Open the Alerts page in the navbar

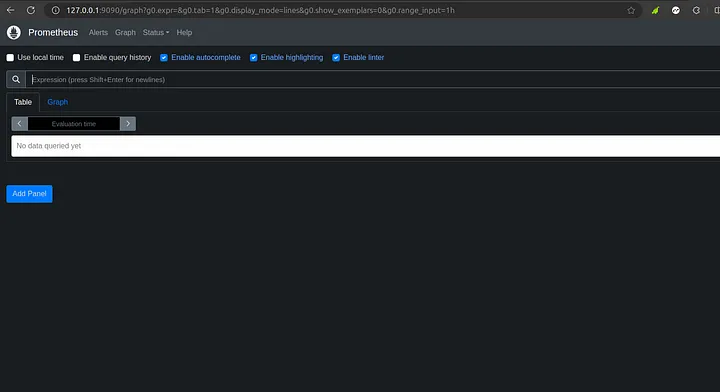click(98, 33)
